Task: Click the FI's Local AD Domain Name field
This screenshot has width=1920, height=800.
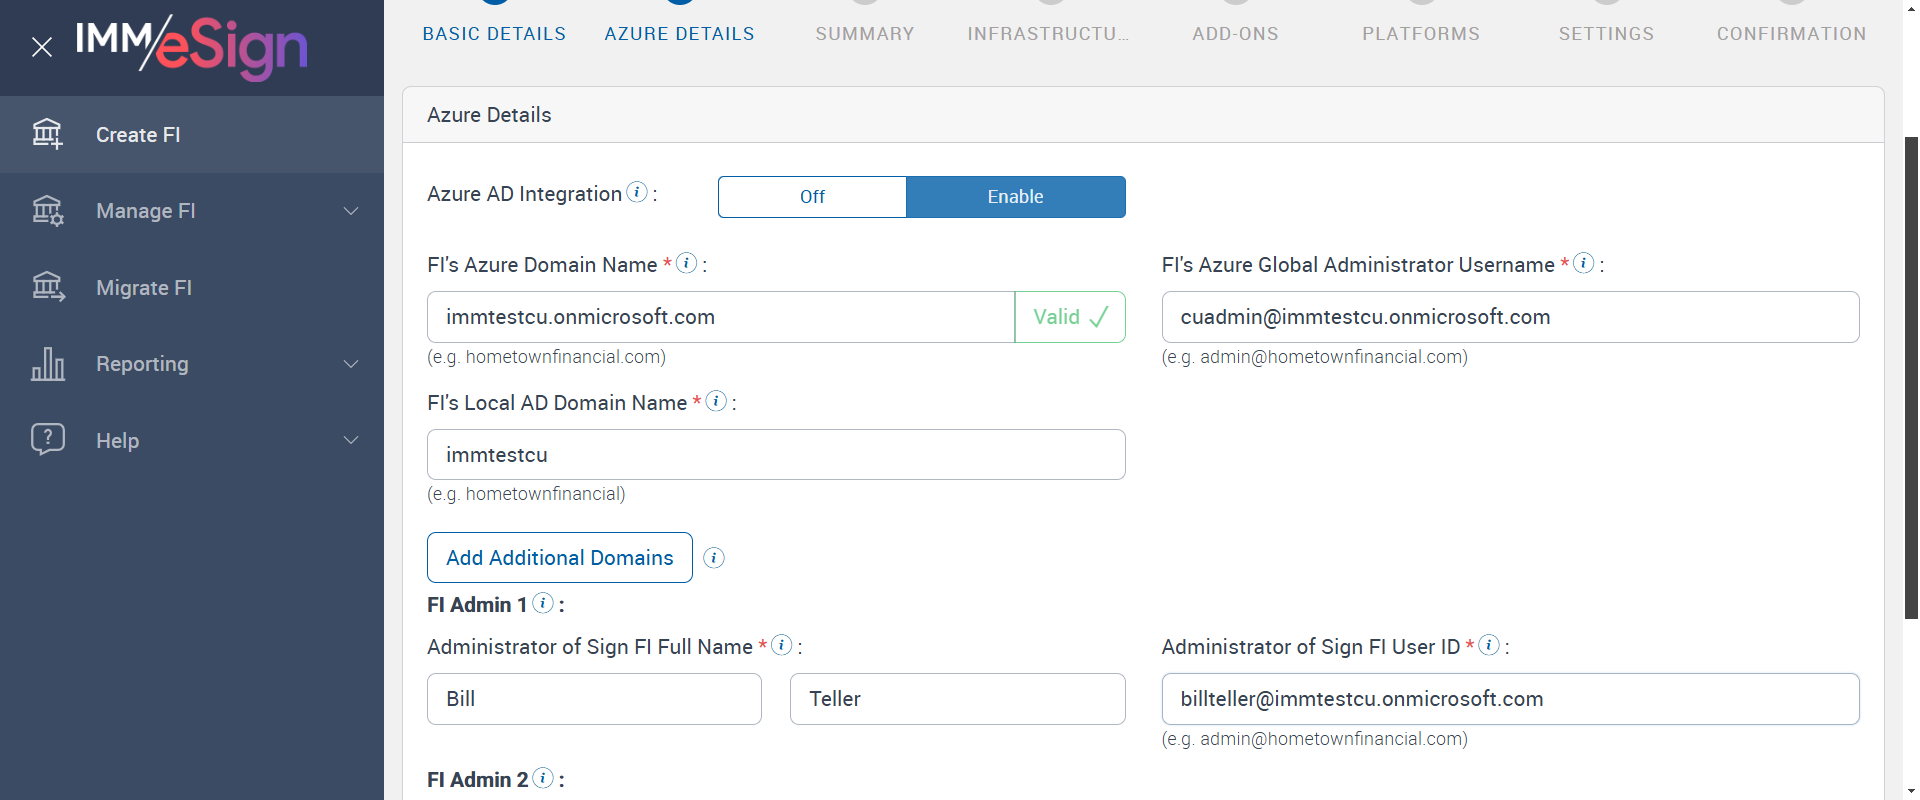Action: pyautogui.click(x=775, y=455)
